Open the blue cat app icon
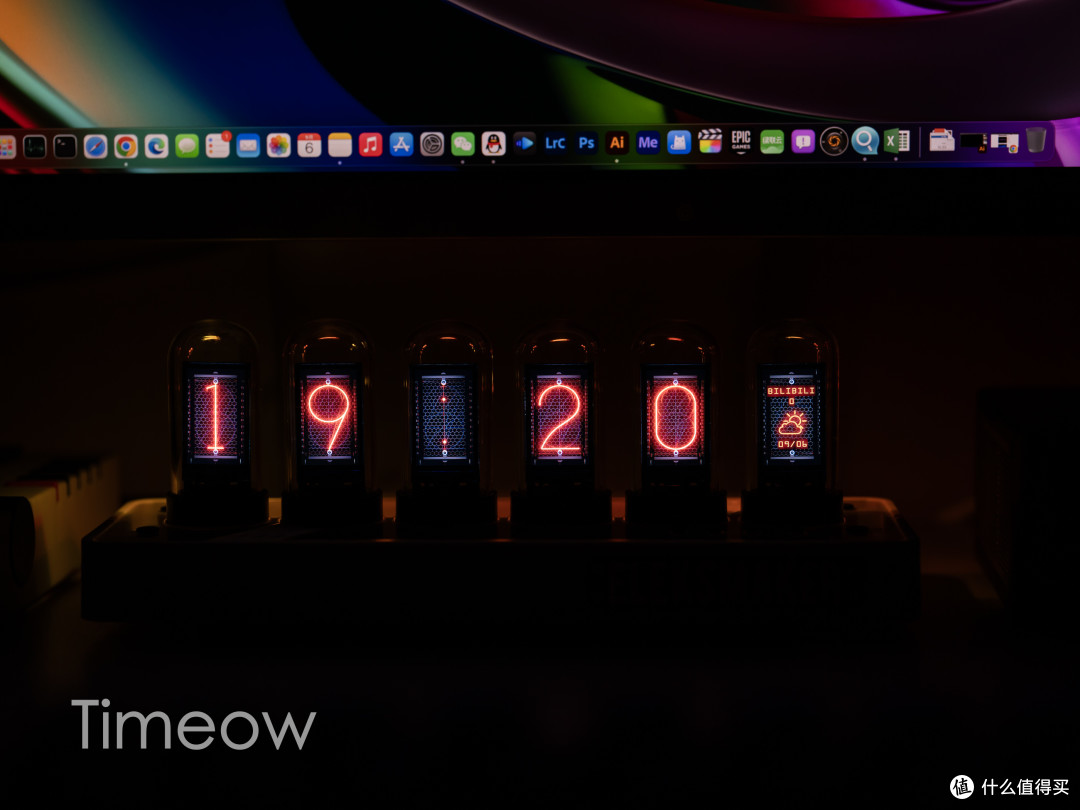This screenshot has height=810, width=1080. 678,143
